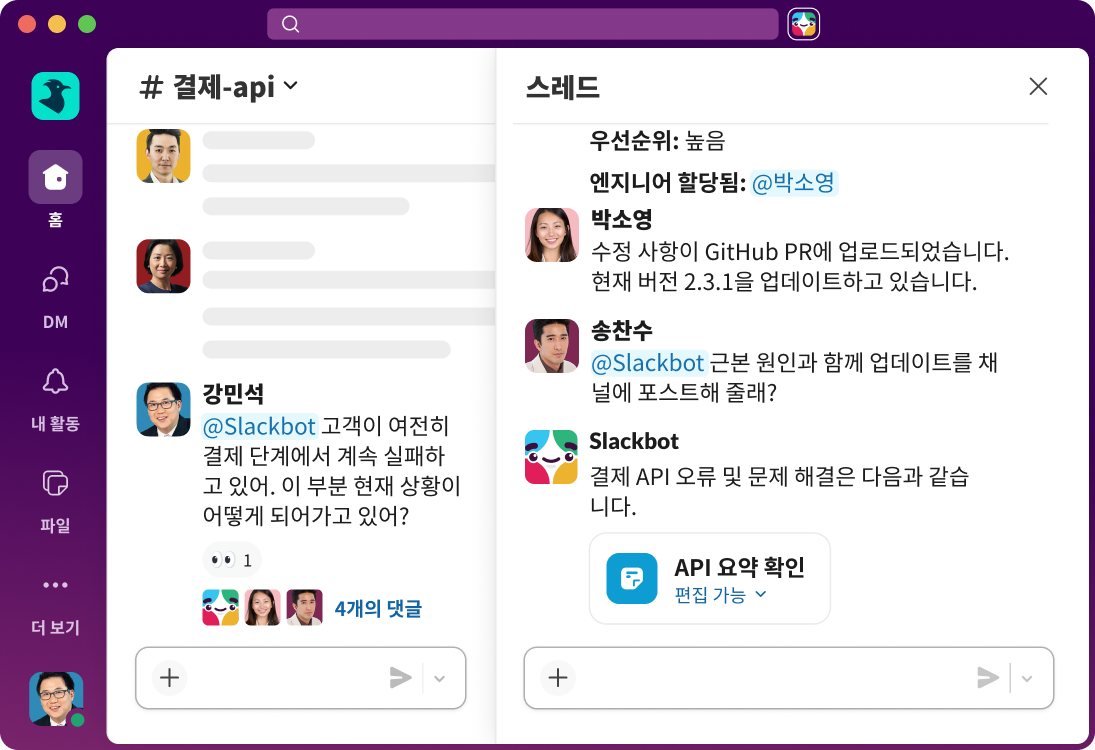Click the @박소영 mention in the thread
Viewport: 1095px width, 750px height.
pos(794,183)
